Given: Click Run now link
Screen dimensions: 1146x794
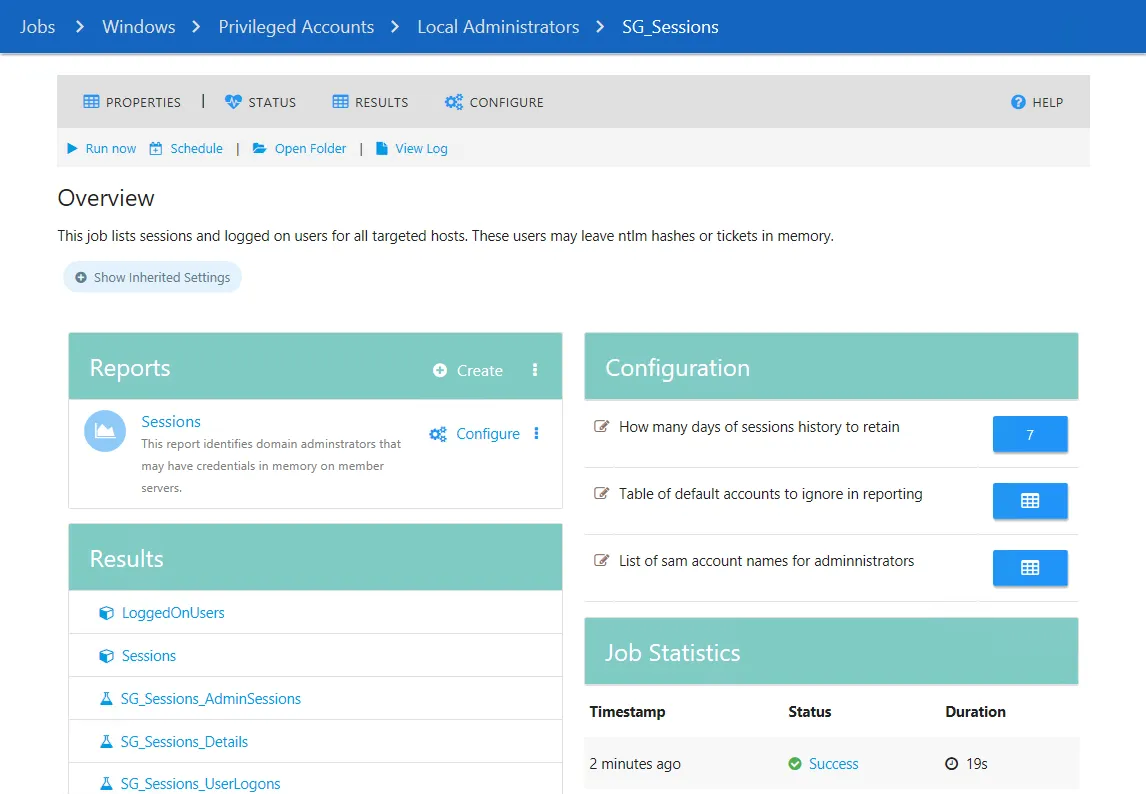Looking at the screenshot, I should [110, 148].
